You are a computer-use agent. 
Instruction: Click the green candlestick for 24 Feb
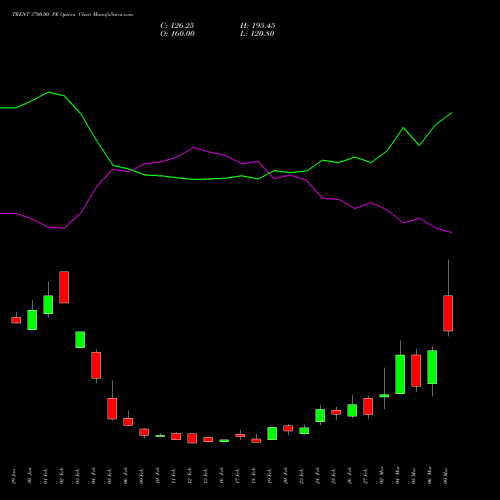pyautogui.click(x=320, y=415)
